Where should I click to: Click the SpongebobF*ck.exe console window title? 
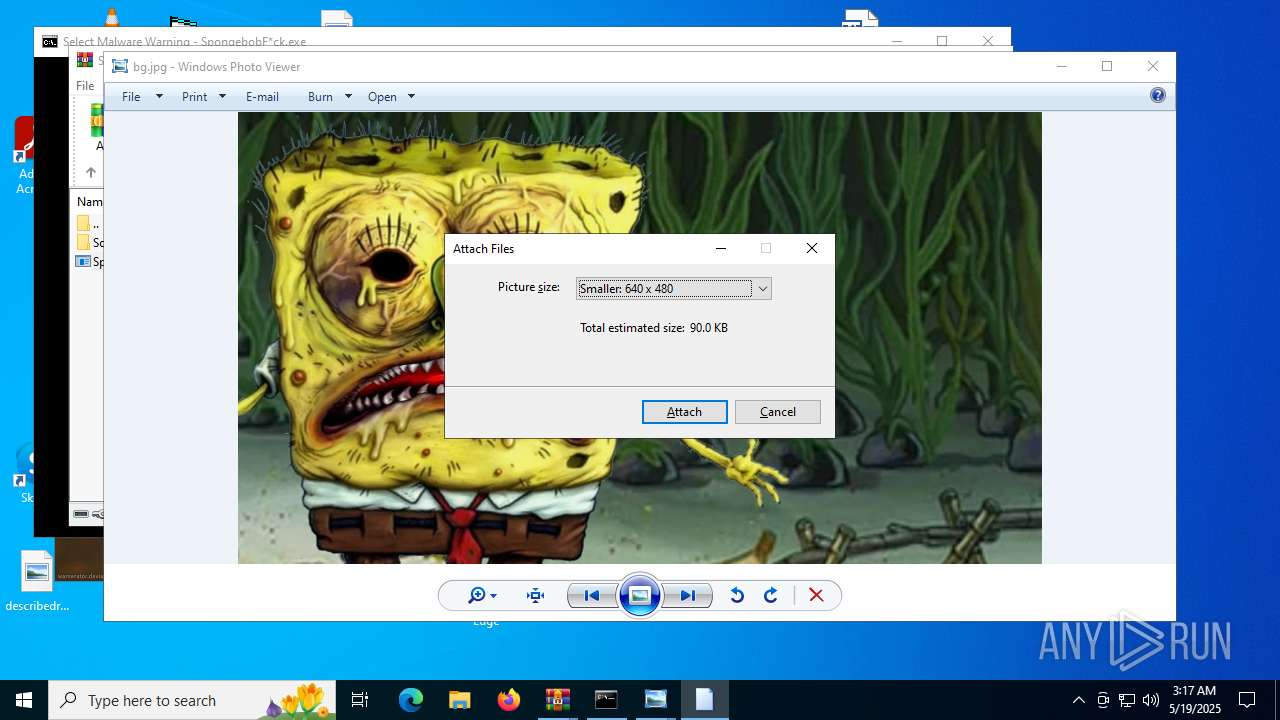point(184,42)
